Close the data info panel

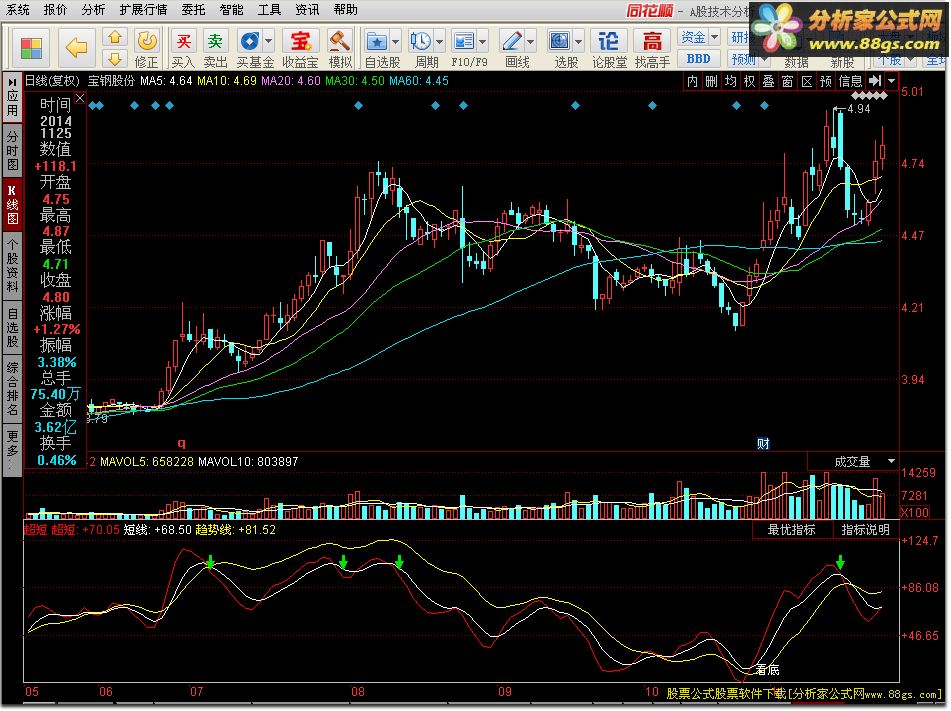click(x=80, y=98)
